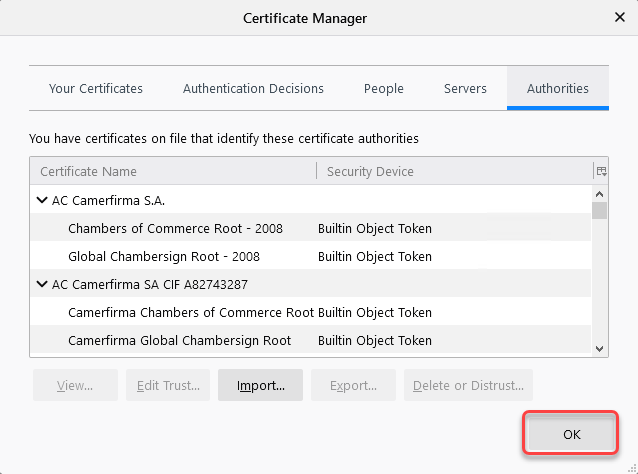Select the Servers tab

click(x=465, y=89)
